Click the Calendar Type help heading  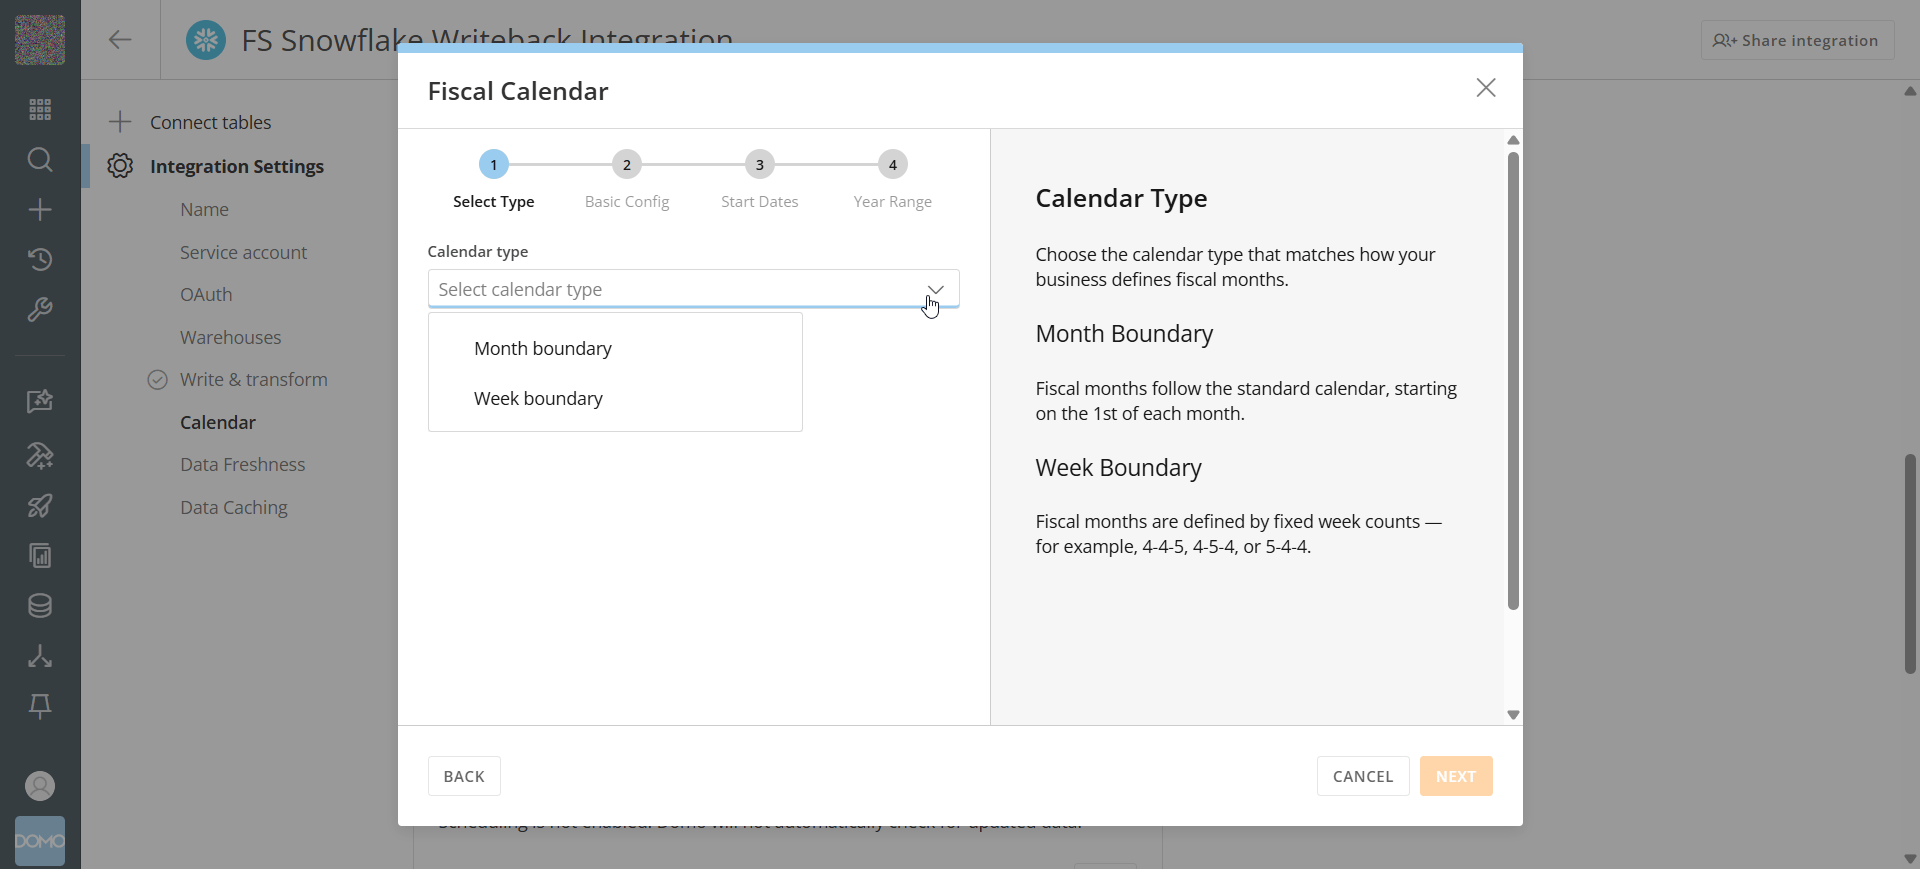[1121, 198]
